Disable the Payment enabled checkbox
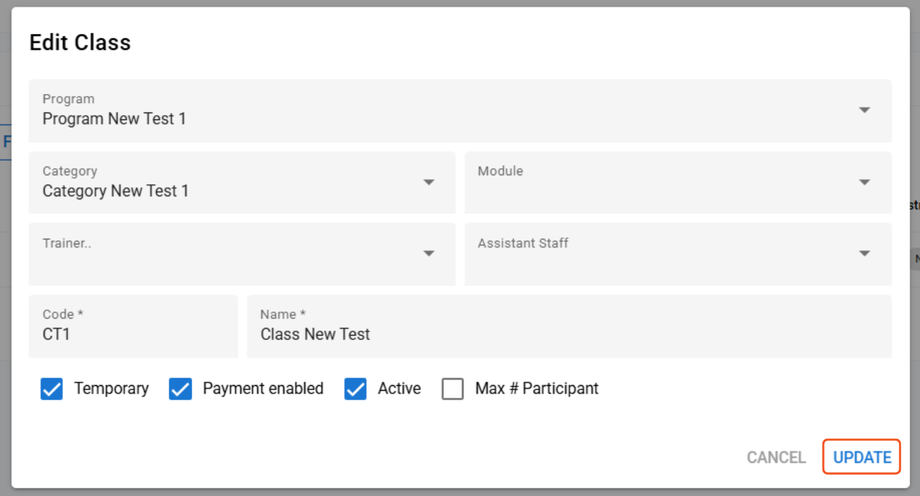920x496 pixels. coord(180,389)
